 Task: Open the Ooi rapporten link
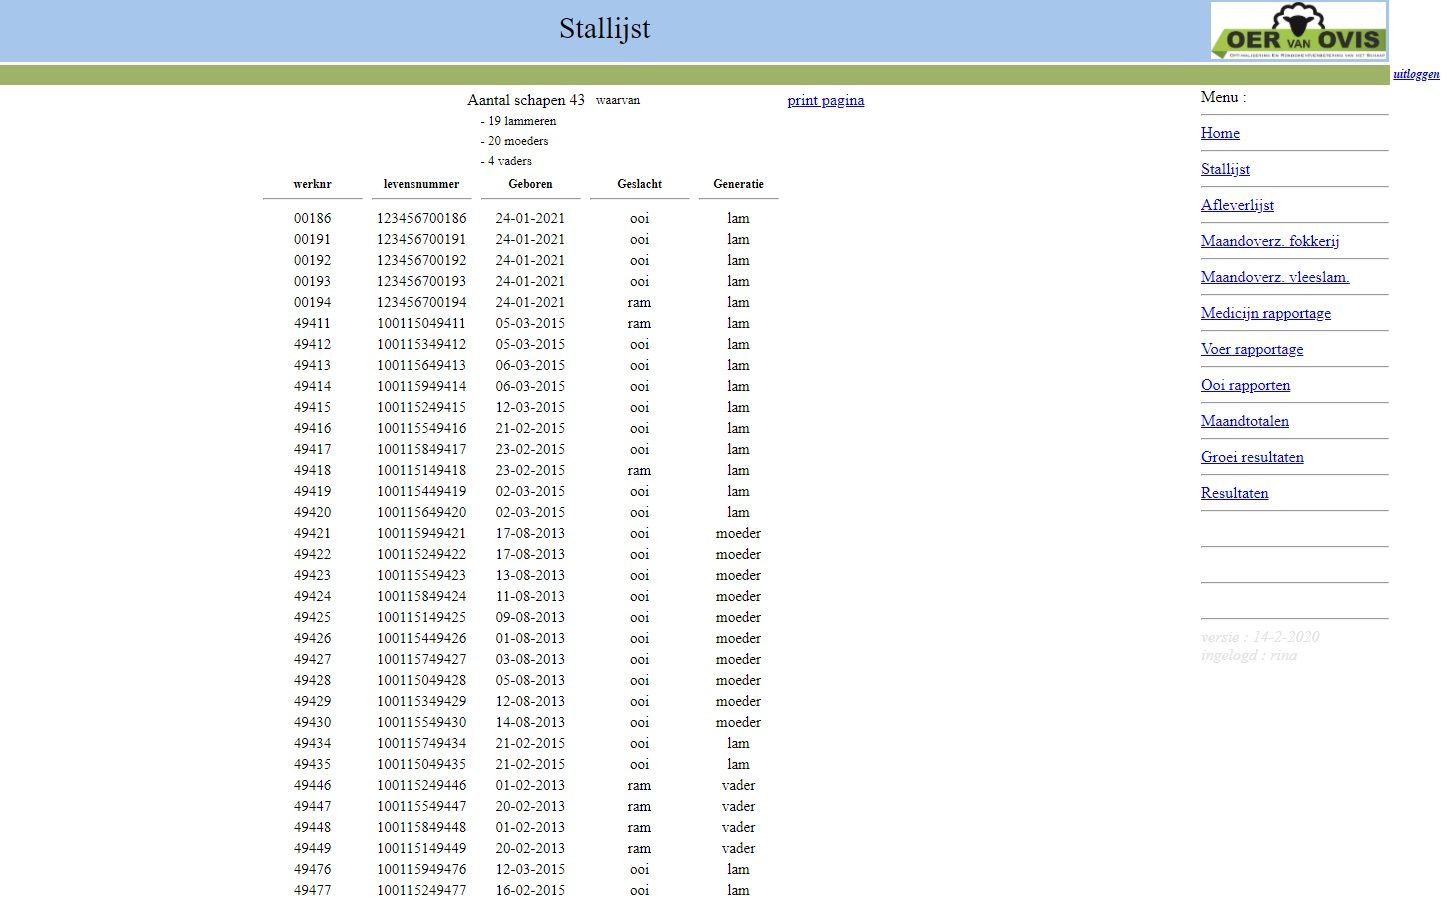pyautogui.click(x=1245, y=385)
